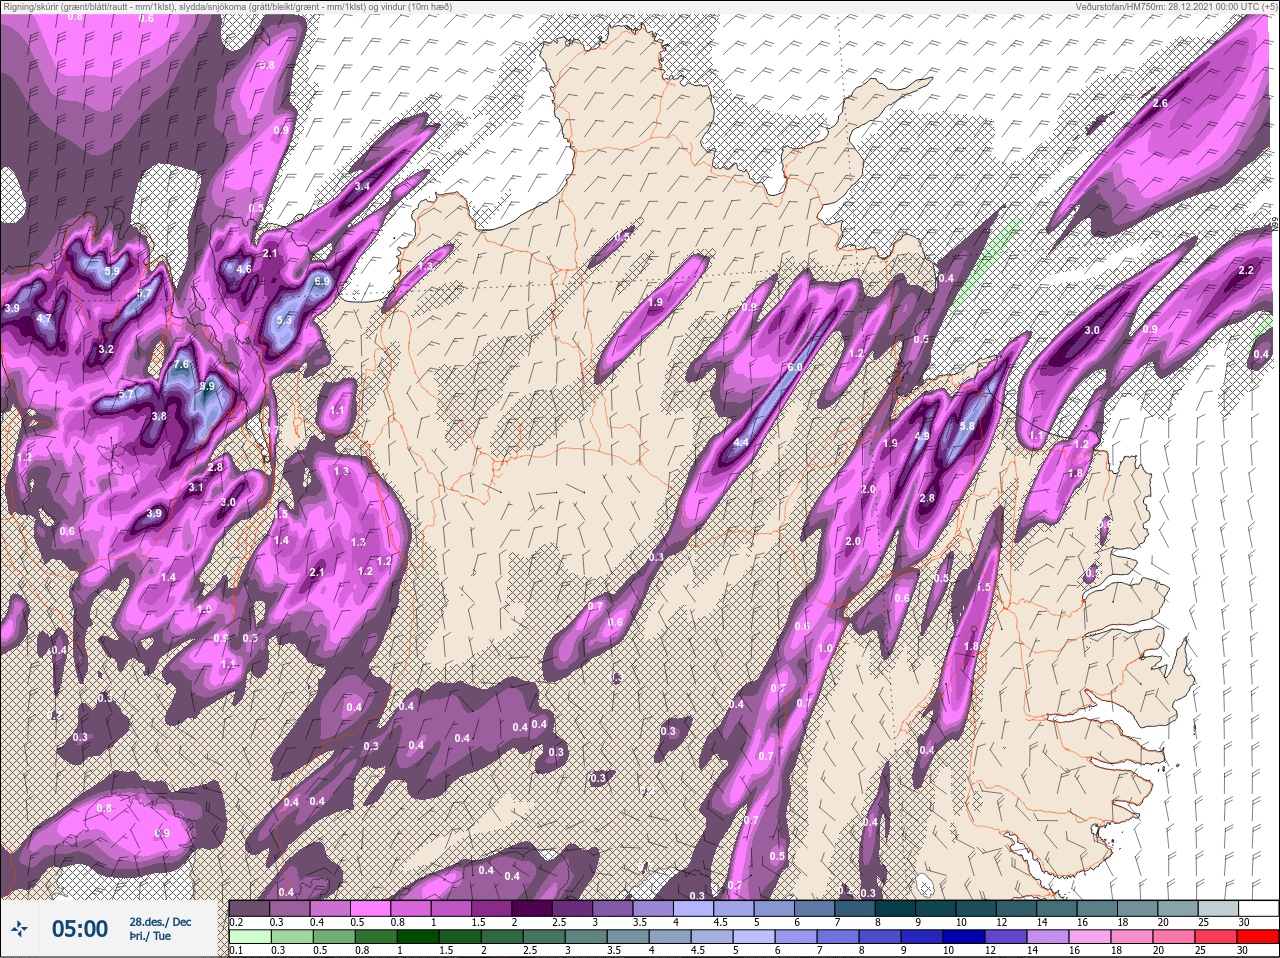Click the 'Rigning/skúrir' legend title text
1280x958 pixels.
29,7
